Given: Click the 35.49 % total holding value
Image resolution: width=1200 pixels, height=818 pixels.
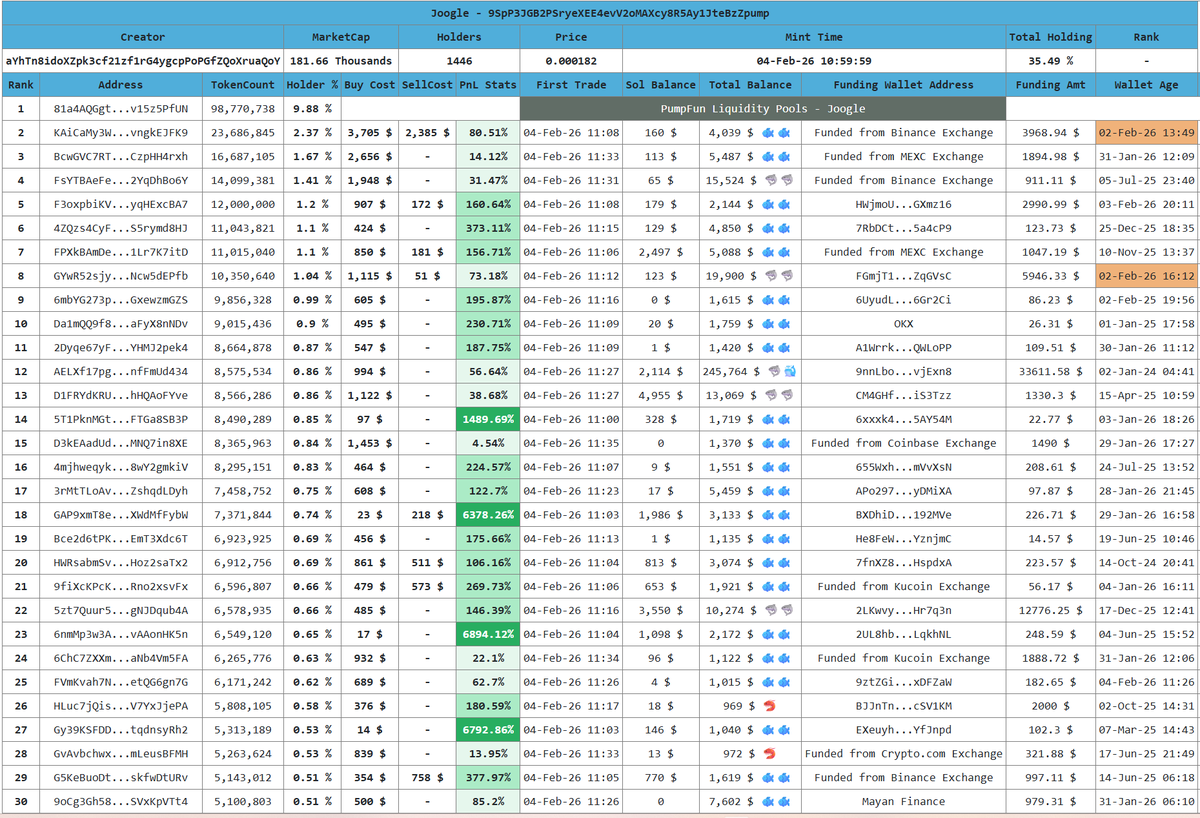Looking at the screenshot, I should [x=1050, y=61].
